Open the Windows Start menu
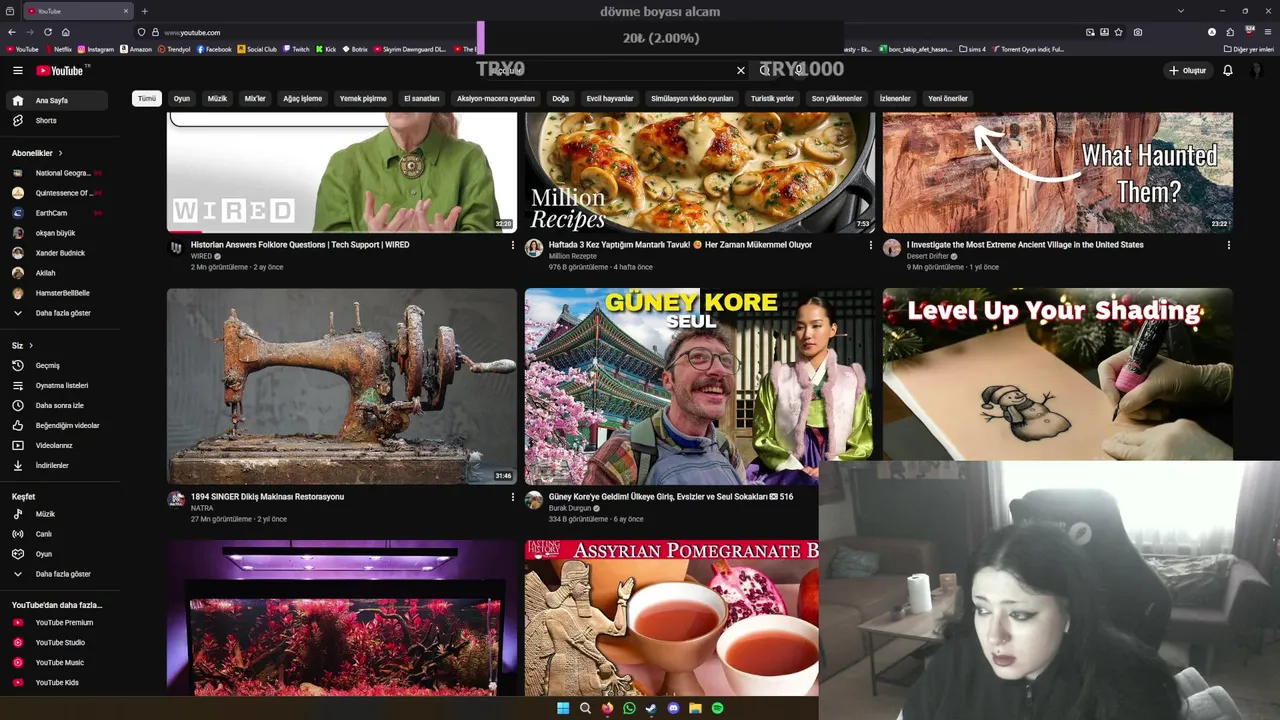Screen dimensions: 1280x720 pos(563,708)
